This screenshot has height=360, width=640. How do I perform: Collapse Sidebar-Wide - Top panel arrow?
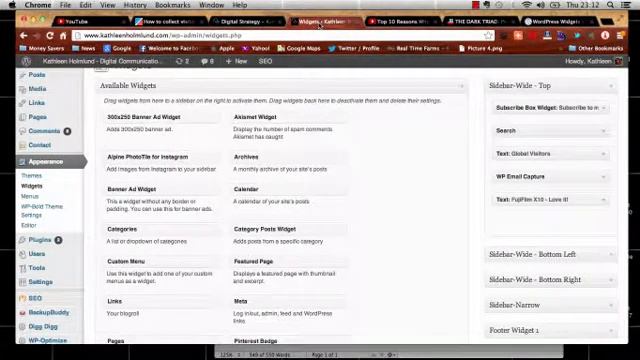tap(611, 86)
